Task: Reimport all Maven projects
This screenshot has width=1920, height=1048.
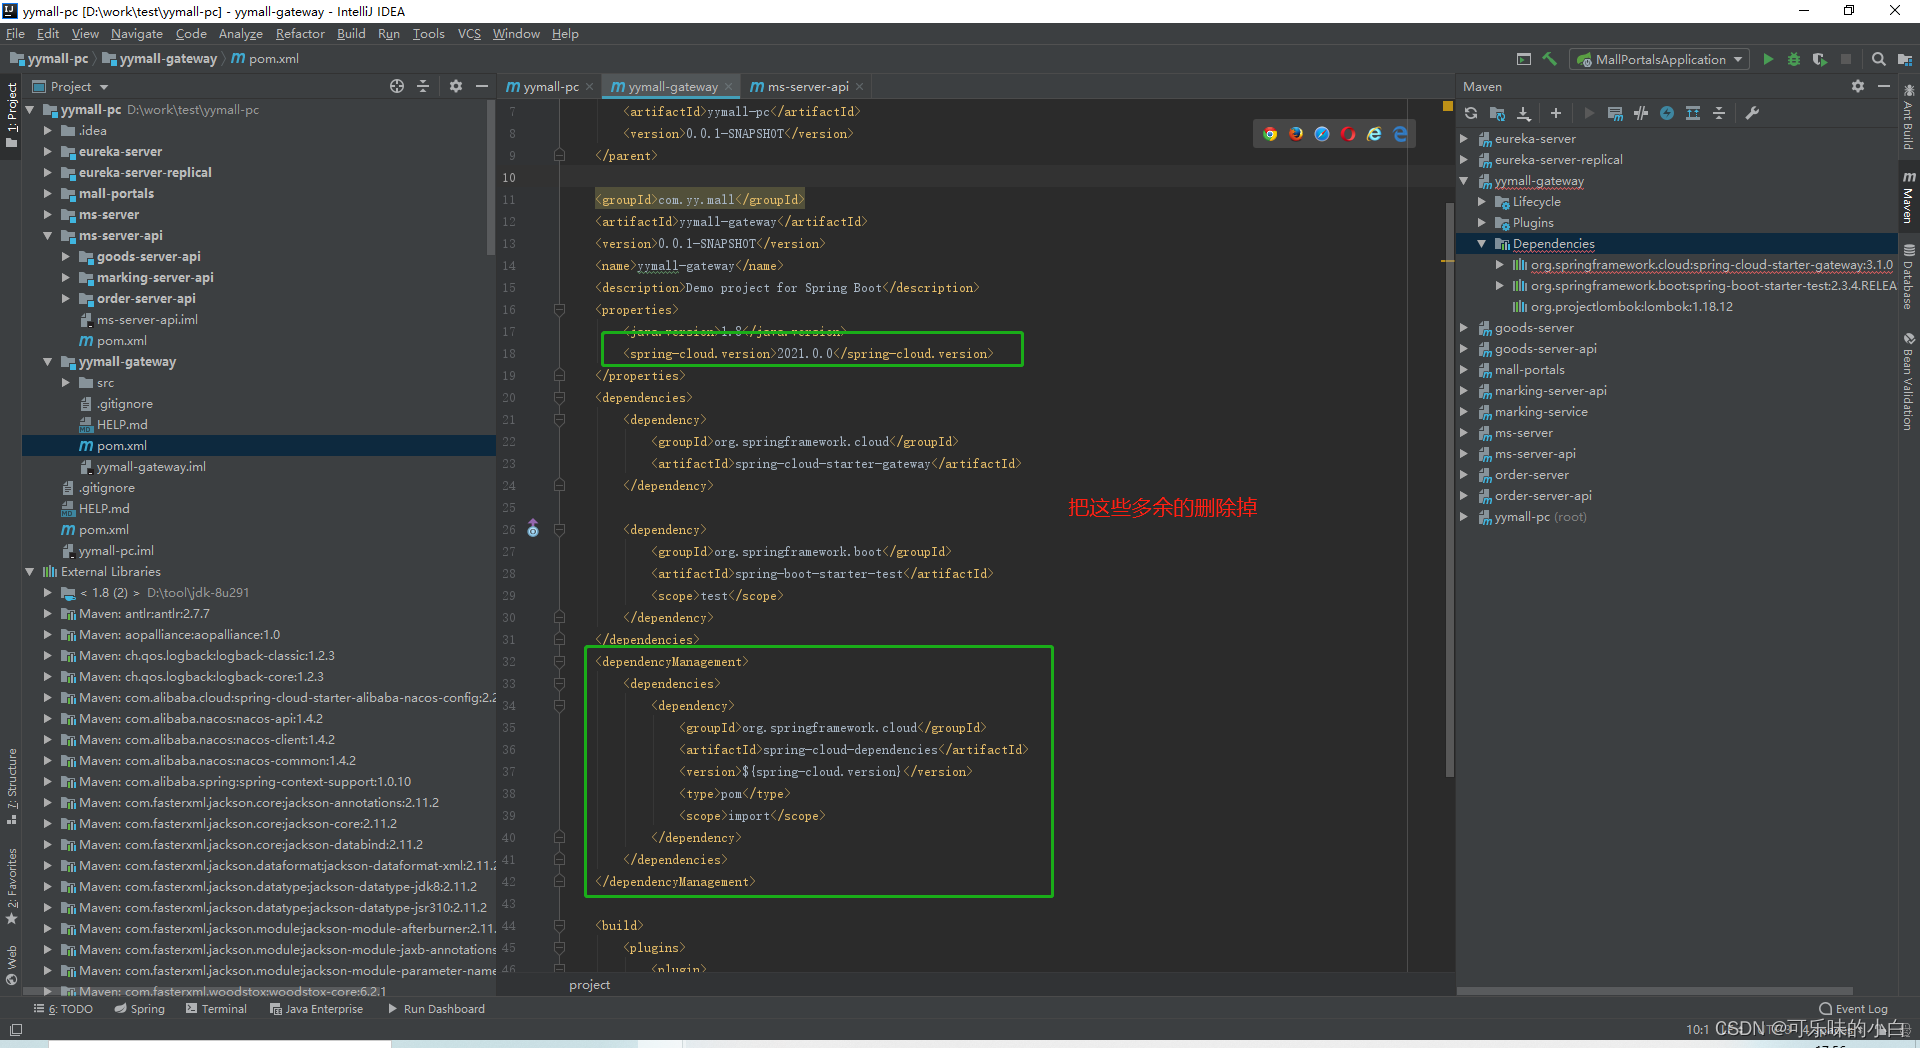Action: tap(1471, 113)
